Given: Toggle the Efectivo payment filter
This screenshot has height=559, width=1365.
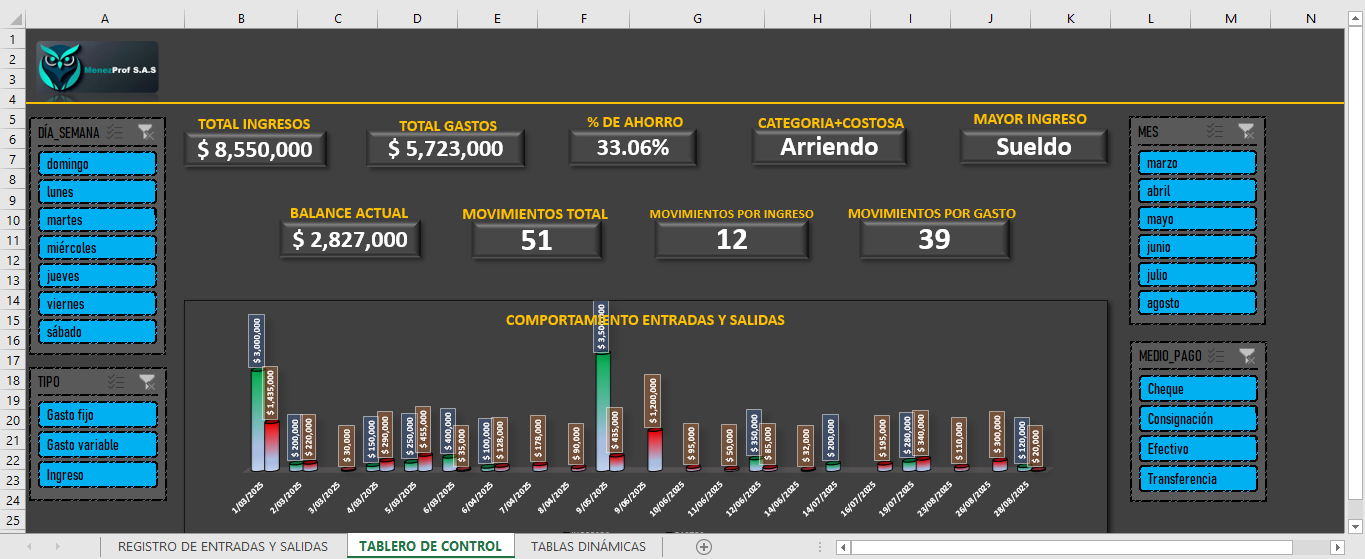Looking at the screenshot, I should click(x=1197, y=449).
